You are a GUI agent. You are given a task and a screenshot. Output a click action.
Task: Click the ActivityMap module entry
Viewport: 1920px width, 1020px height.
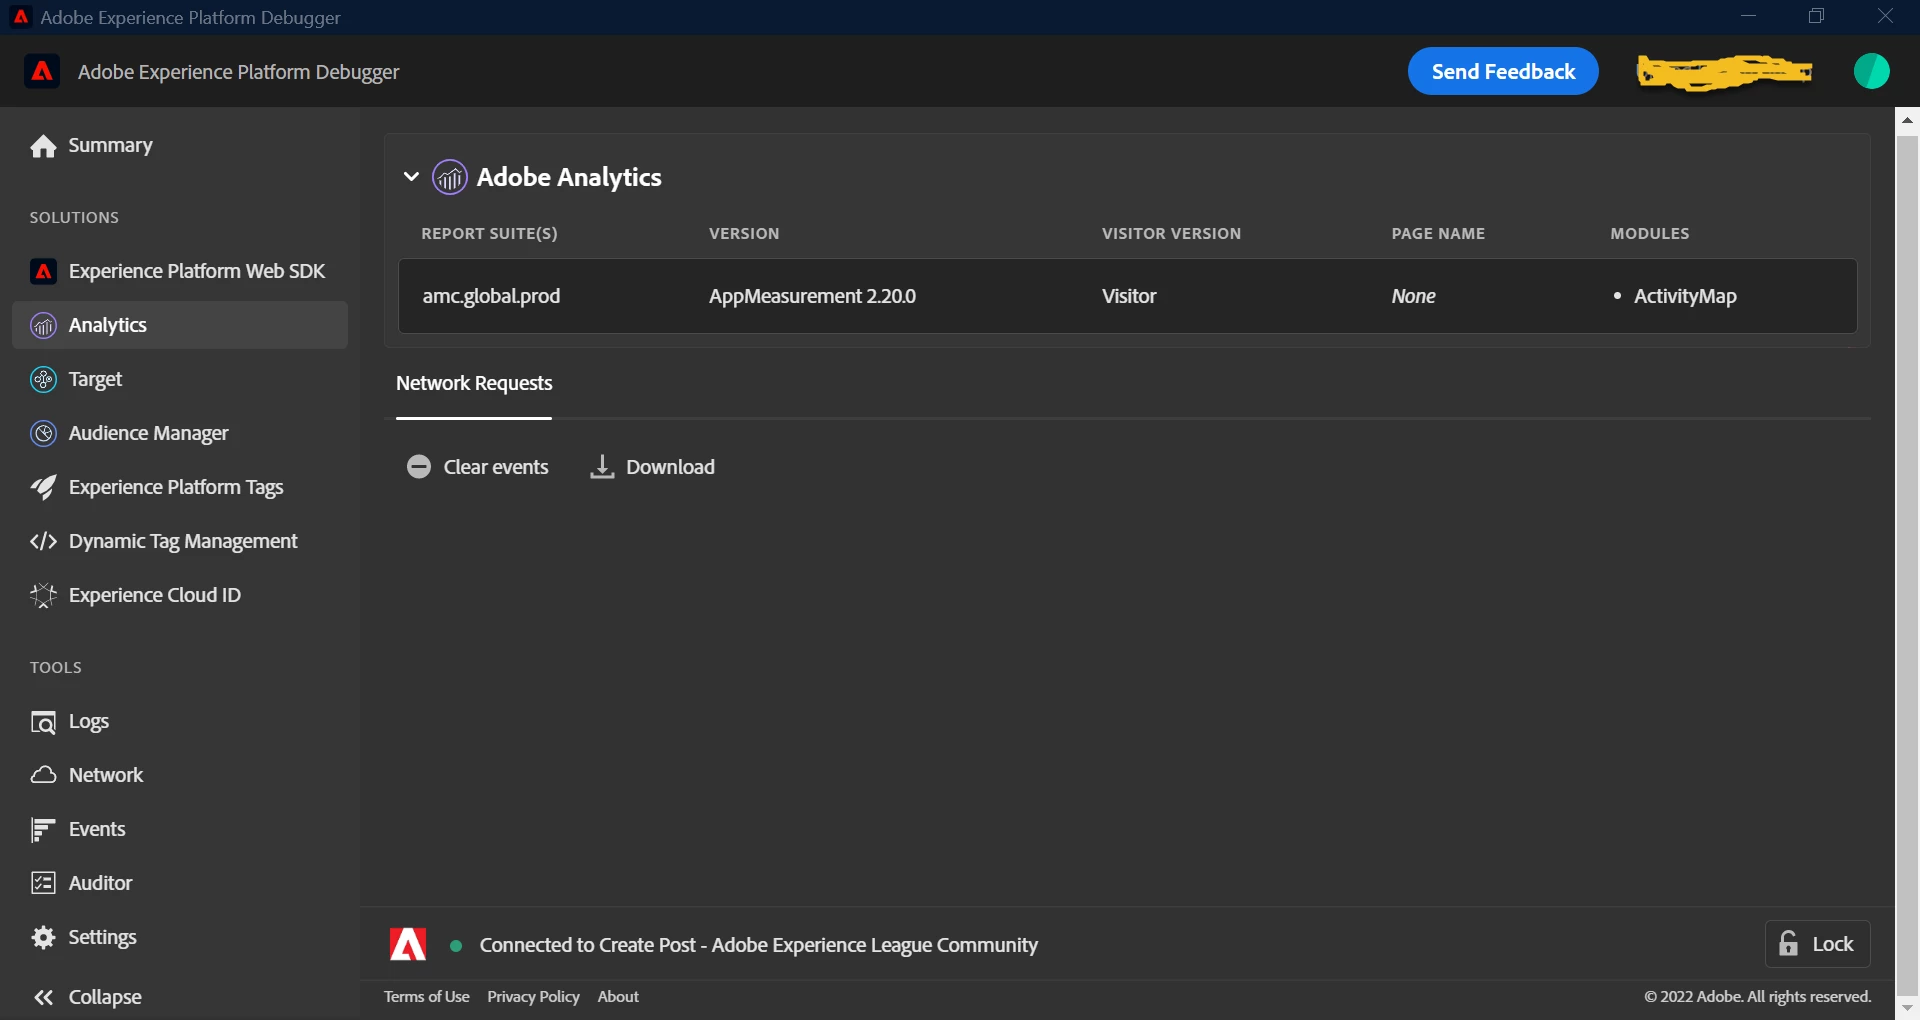(x=1685, y=296)
